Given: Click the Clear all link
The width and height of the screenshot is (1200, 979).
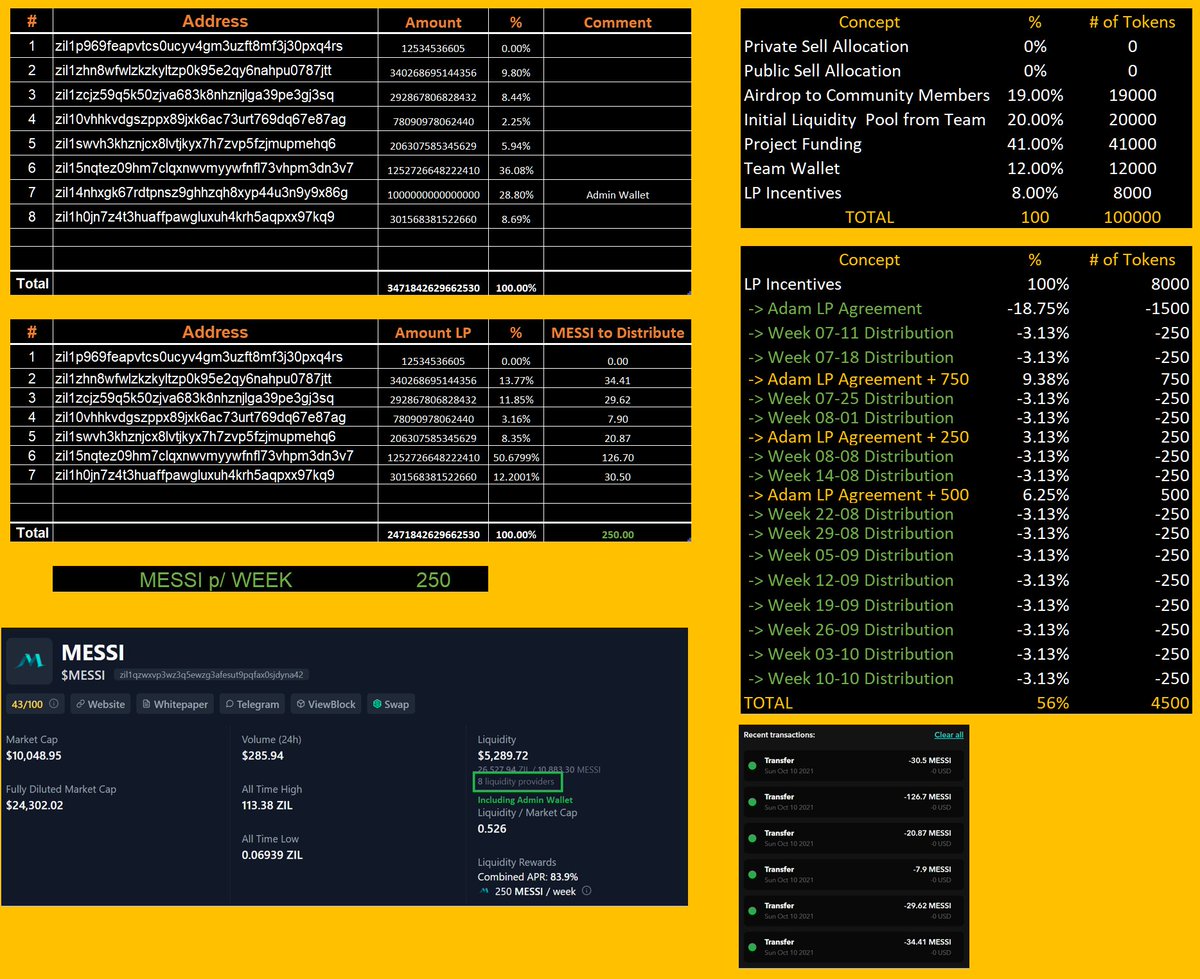Looking at the screenshot, I should click(950, 735).
